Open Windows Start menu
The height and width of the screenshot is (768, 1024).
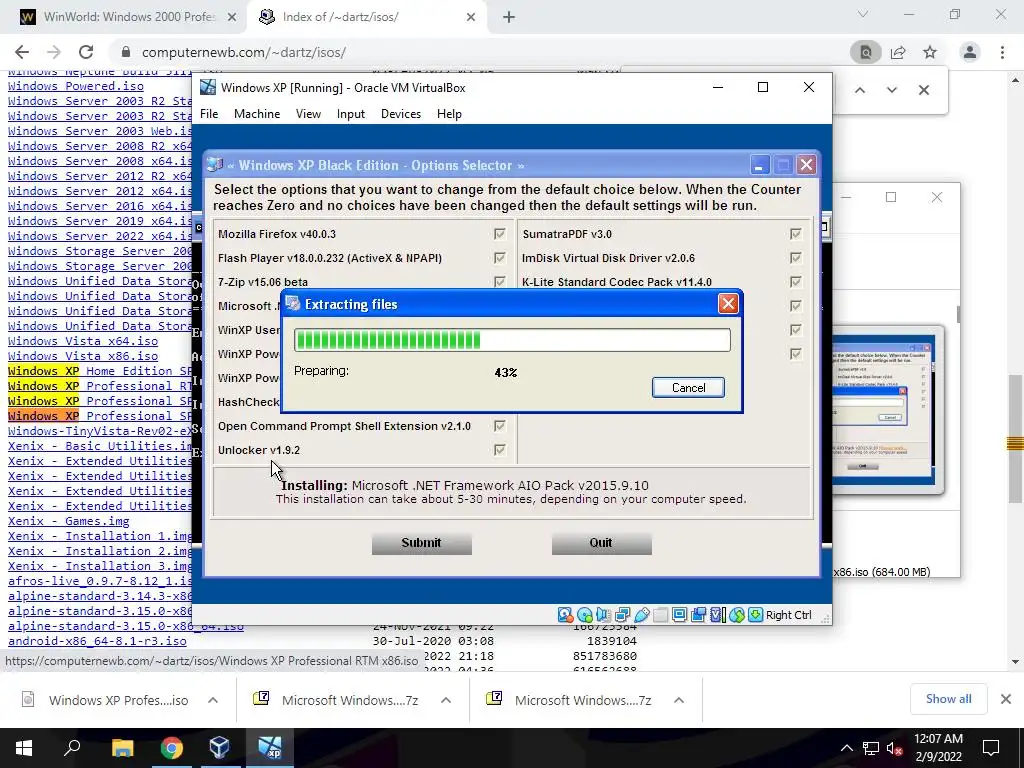[24, 748]
